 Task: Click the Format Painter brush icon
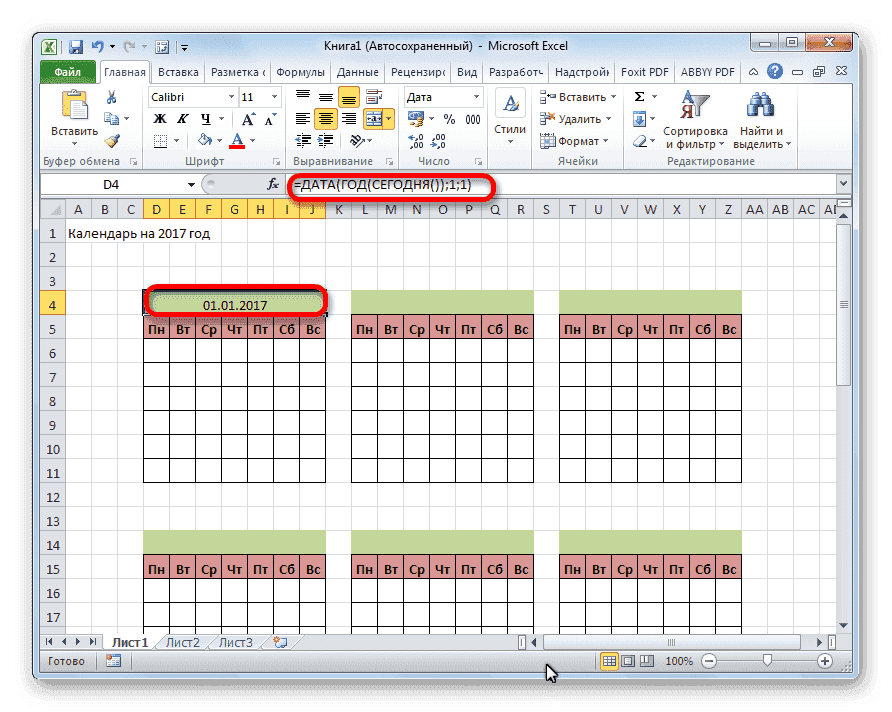coord(112,141)
